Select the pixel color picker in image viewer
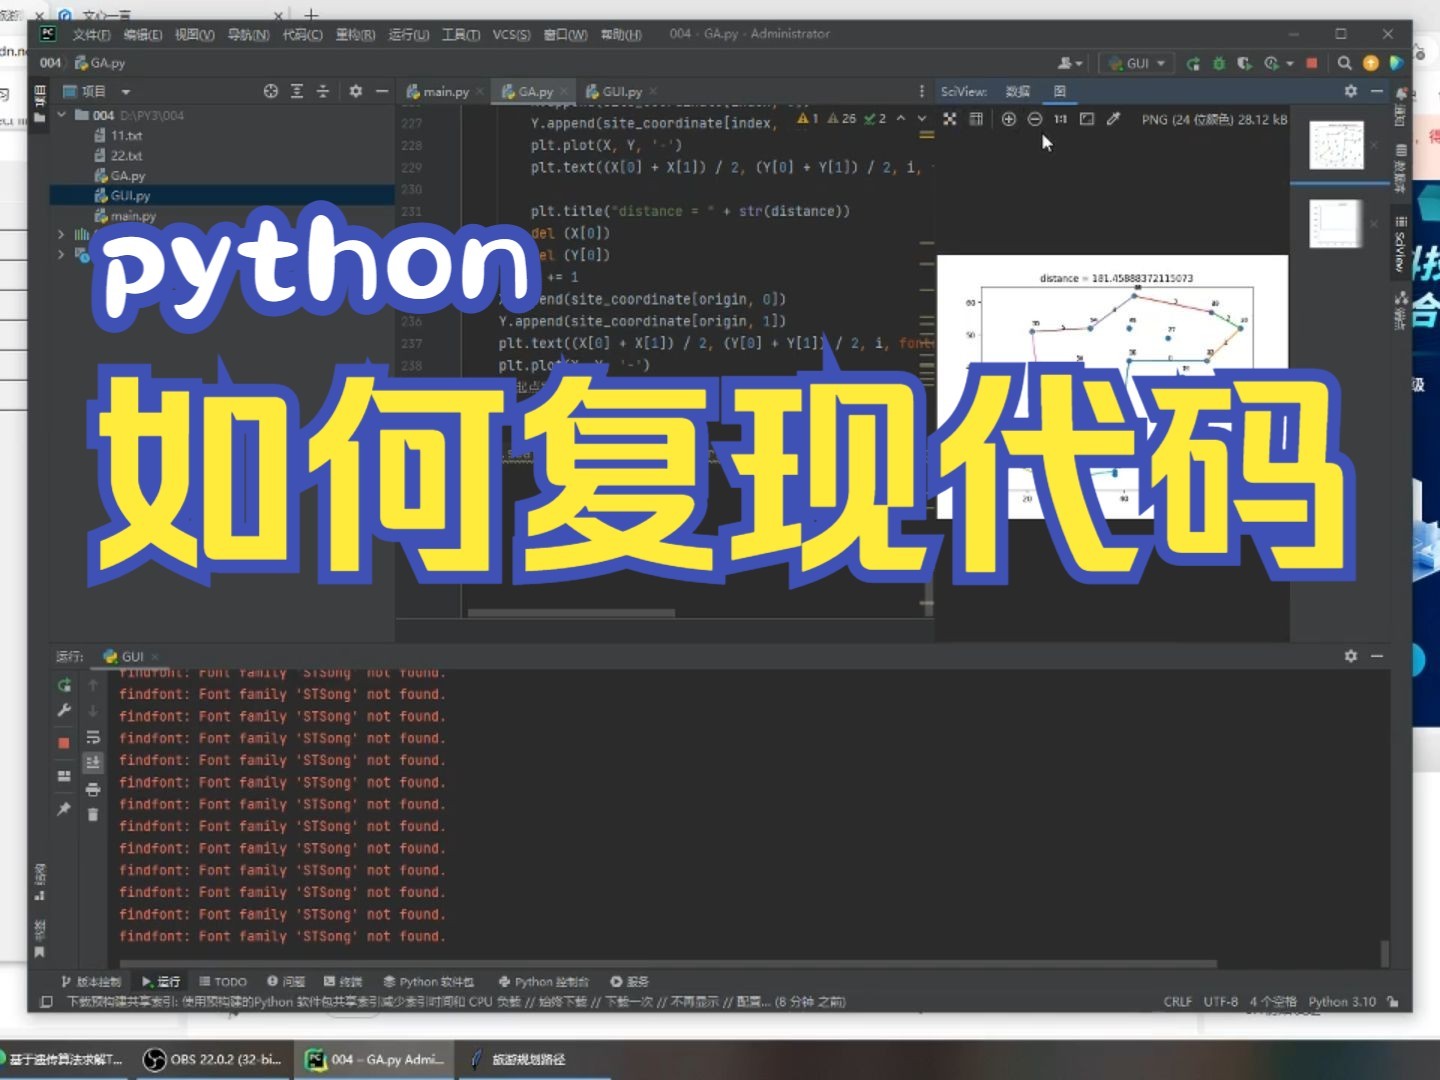The height and width of the screenshot is (1080, 1440). (1113, 119)
